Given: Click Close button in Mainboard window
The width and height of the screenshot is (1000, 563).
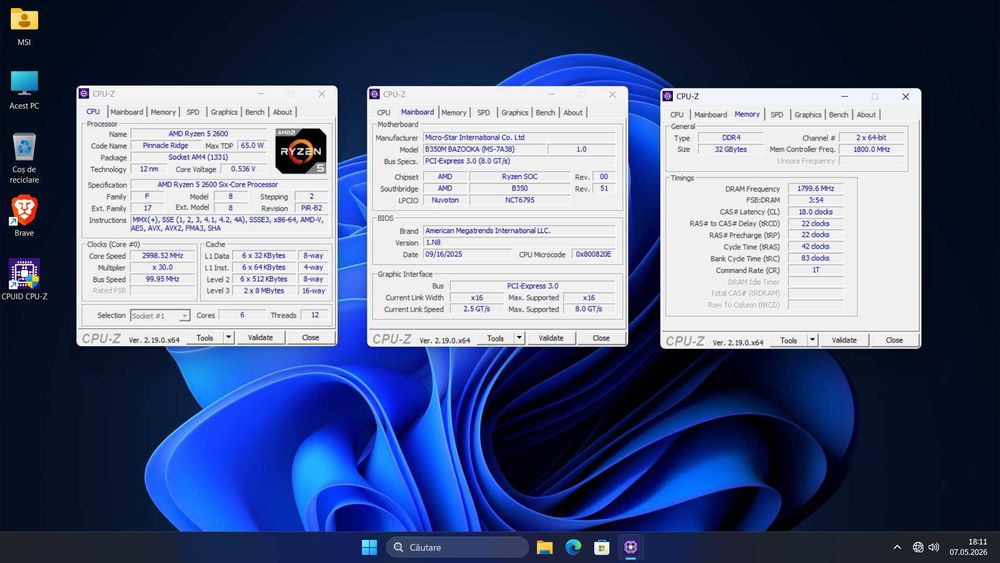Looking at the screenshot, I should [601, 338].
